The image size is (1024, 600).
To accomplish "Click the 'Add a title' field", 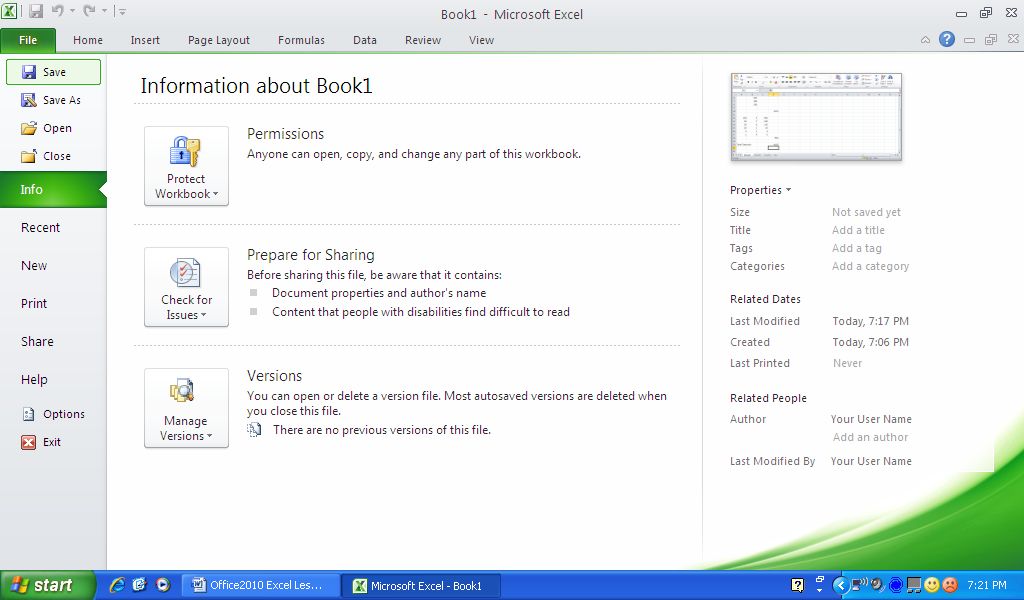I will pyautogui.click(x=858, y=230).
